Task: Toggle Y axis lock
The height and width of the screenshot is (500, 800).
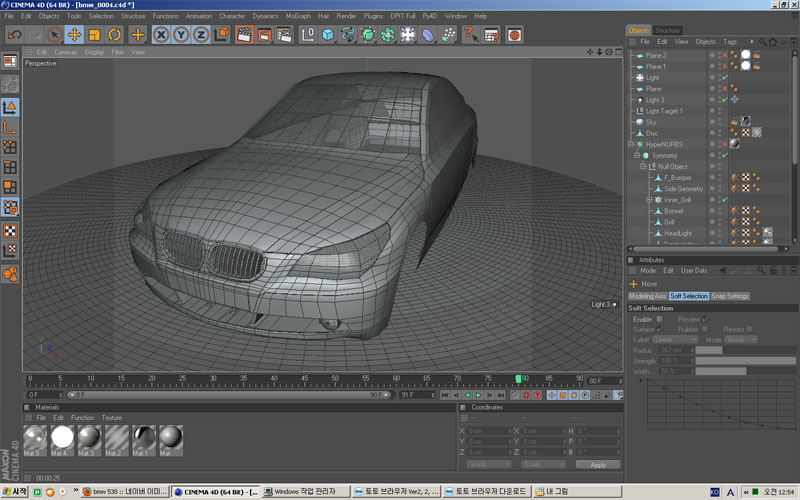Action: 181,35
